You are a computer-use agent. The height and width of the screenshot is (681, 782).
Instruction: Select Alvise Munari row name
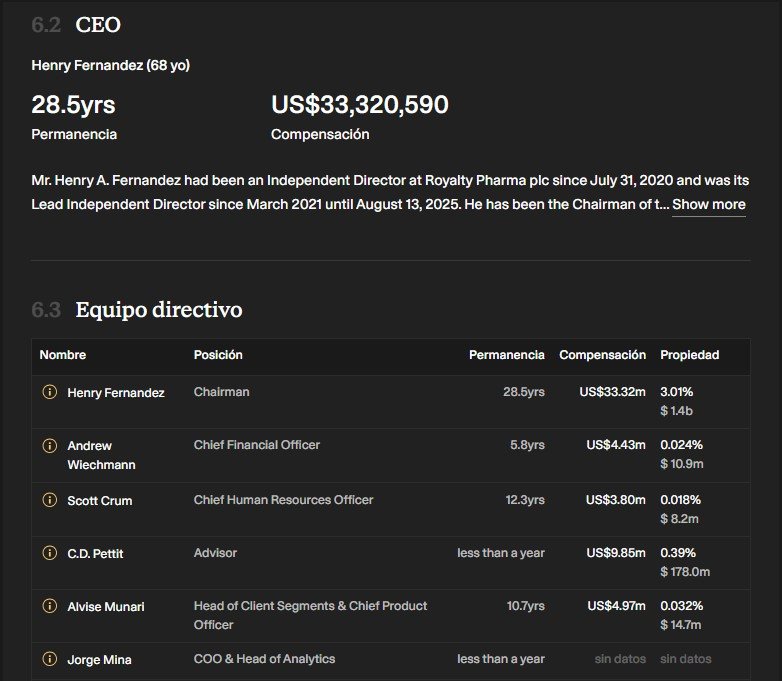click(106, 607)
